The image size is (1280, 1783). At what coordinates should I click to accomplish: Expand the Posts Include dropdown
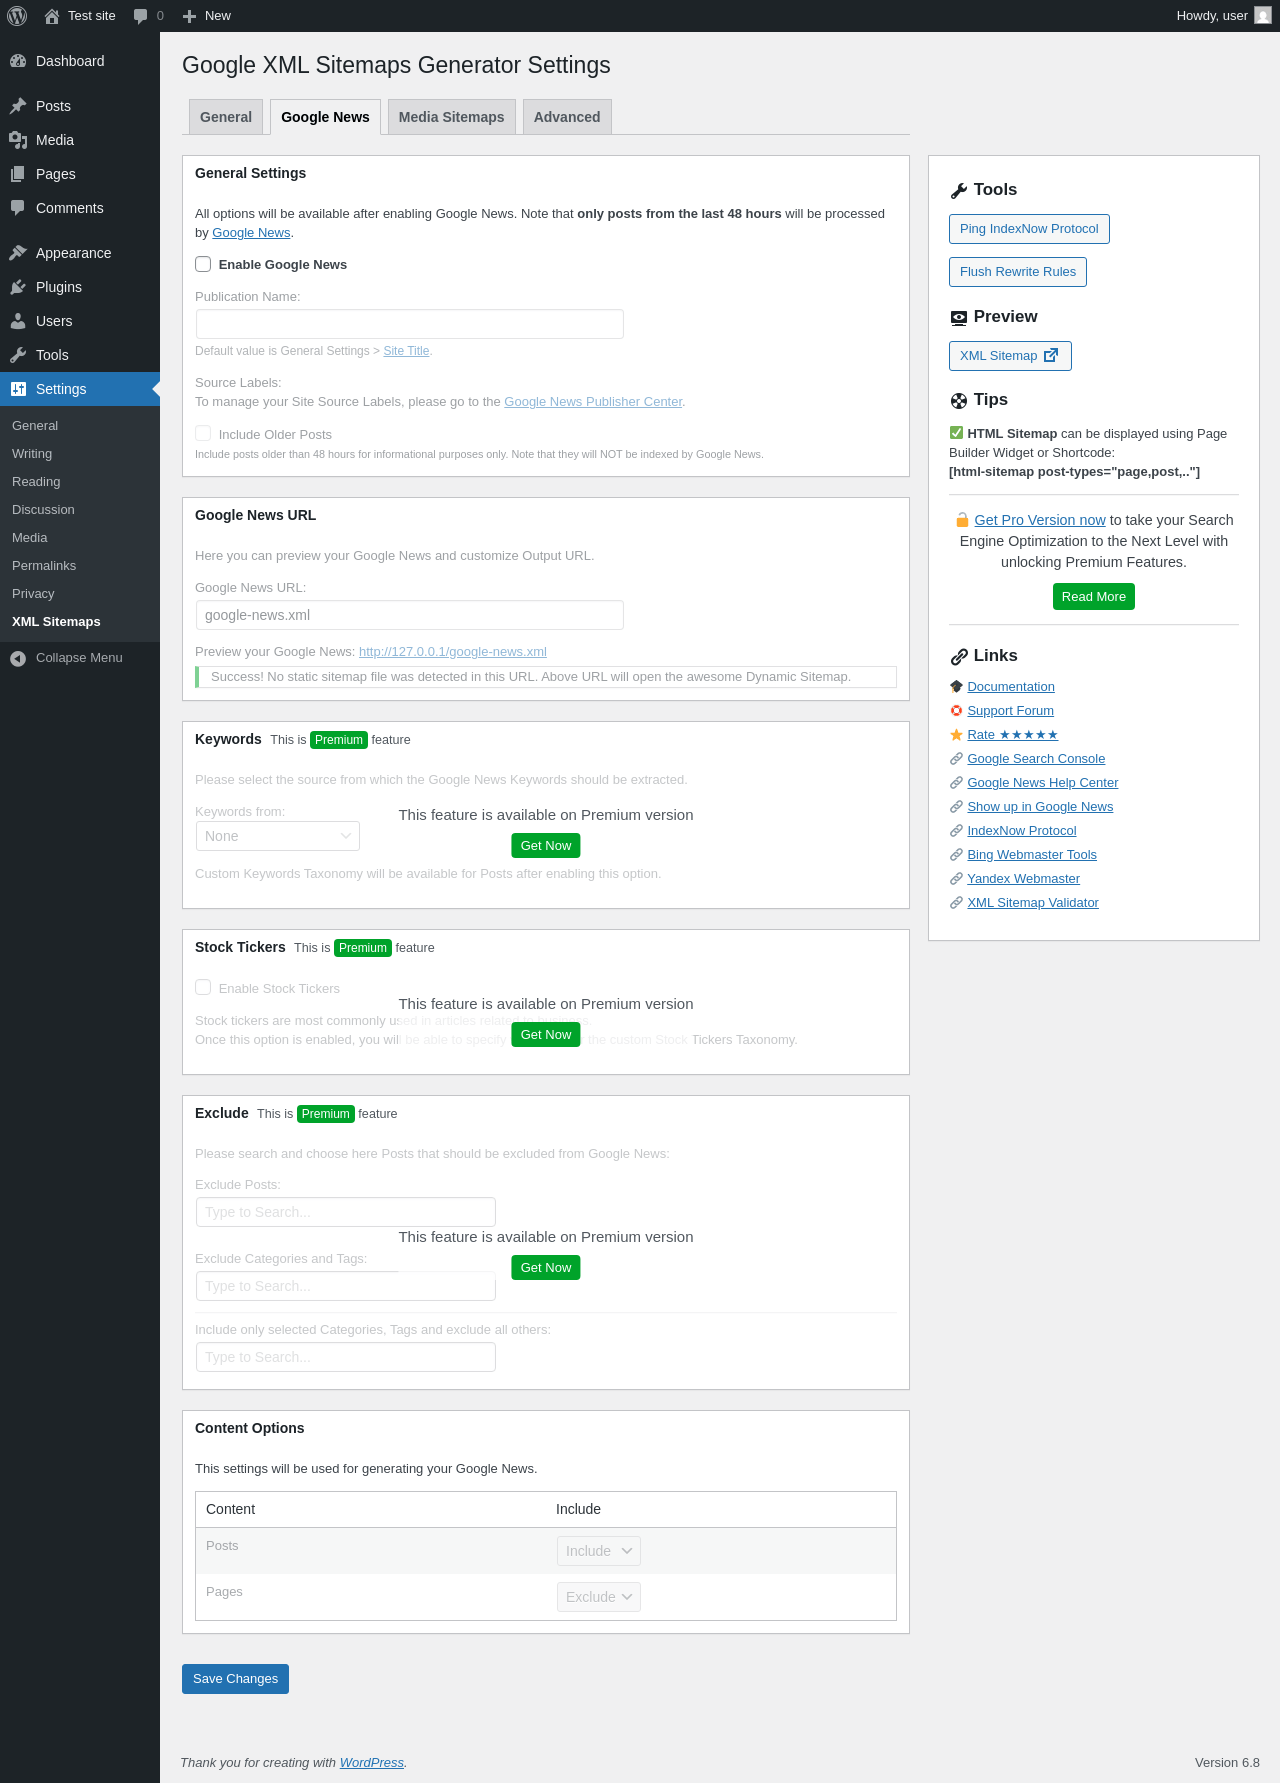(x=598, y=1551)
